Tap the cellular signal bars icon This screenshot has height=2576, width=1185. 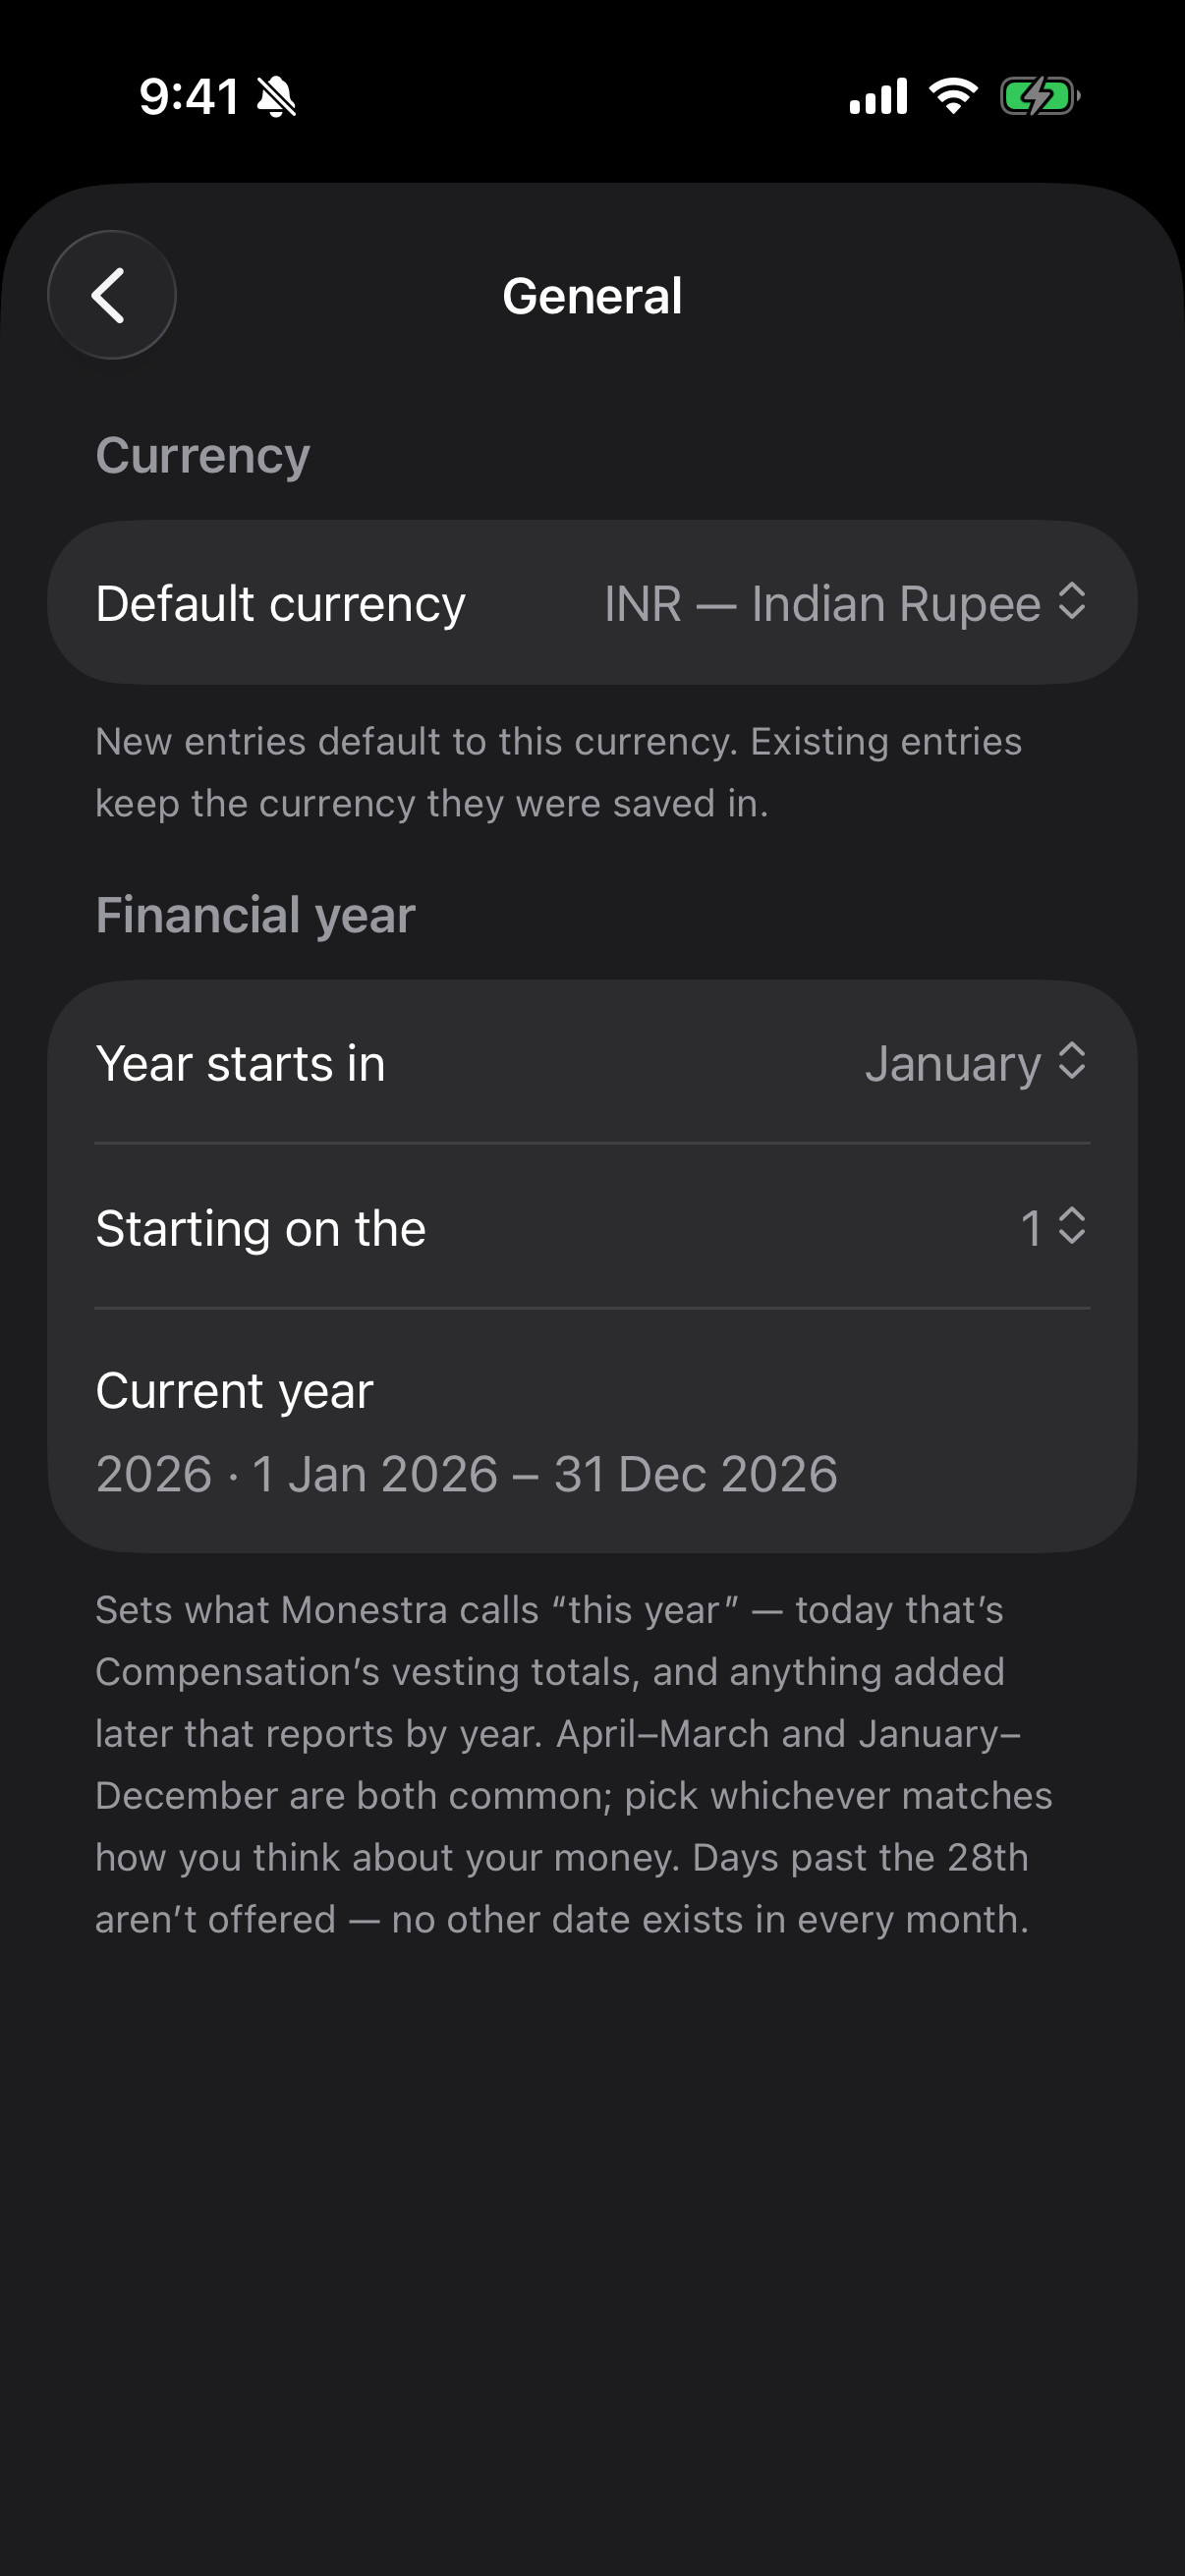coord(878,96)
